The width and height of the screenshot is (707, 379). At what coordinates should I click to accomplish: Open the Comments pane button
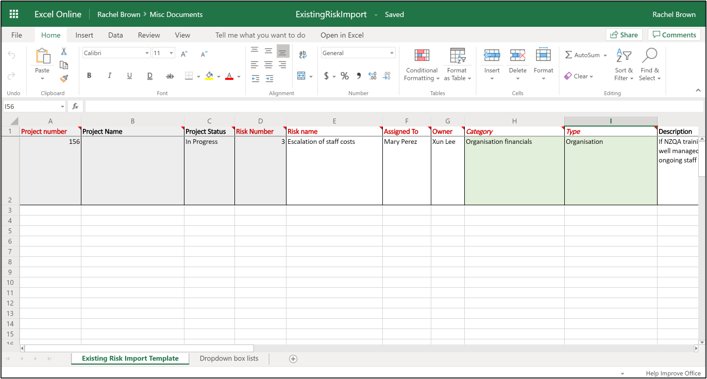[675, 35]
